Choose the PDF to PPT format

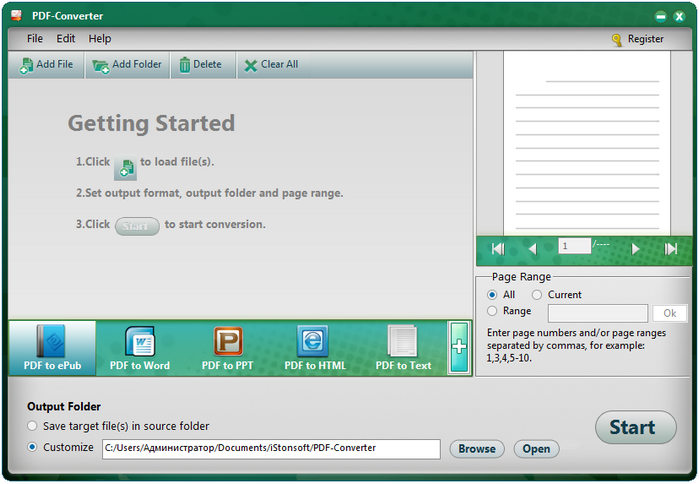coord(227,348)
